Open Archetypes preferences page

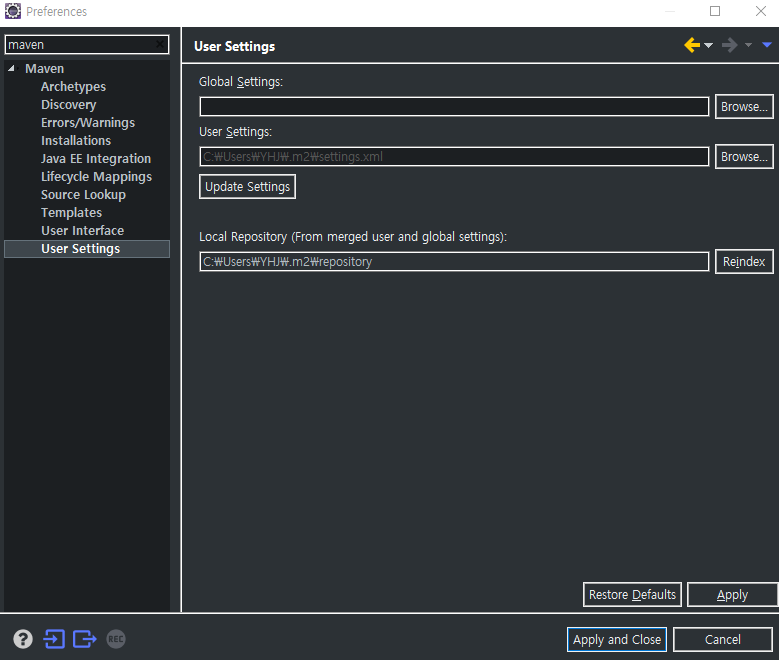pos(74,86)
